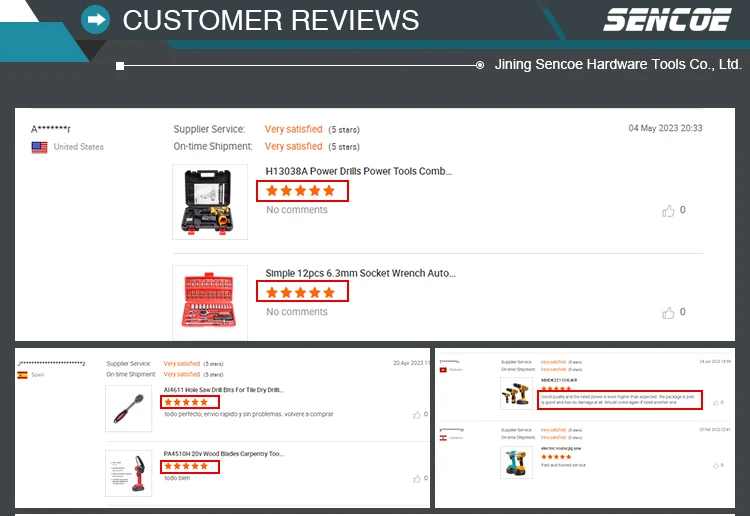Like the 'todo bien' review
This screenshot has height=516, width=750.
point(417,479)
